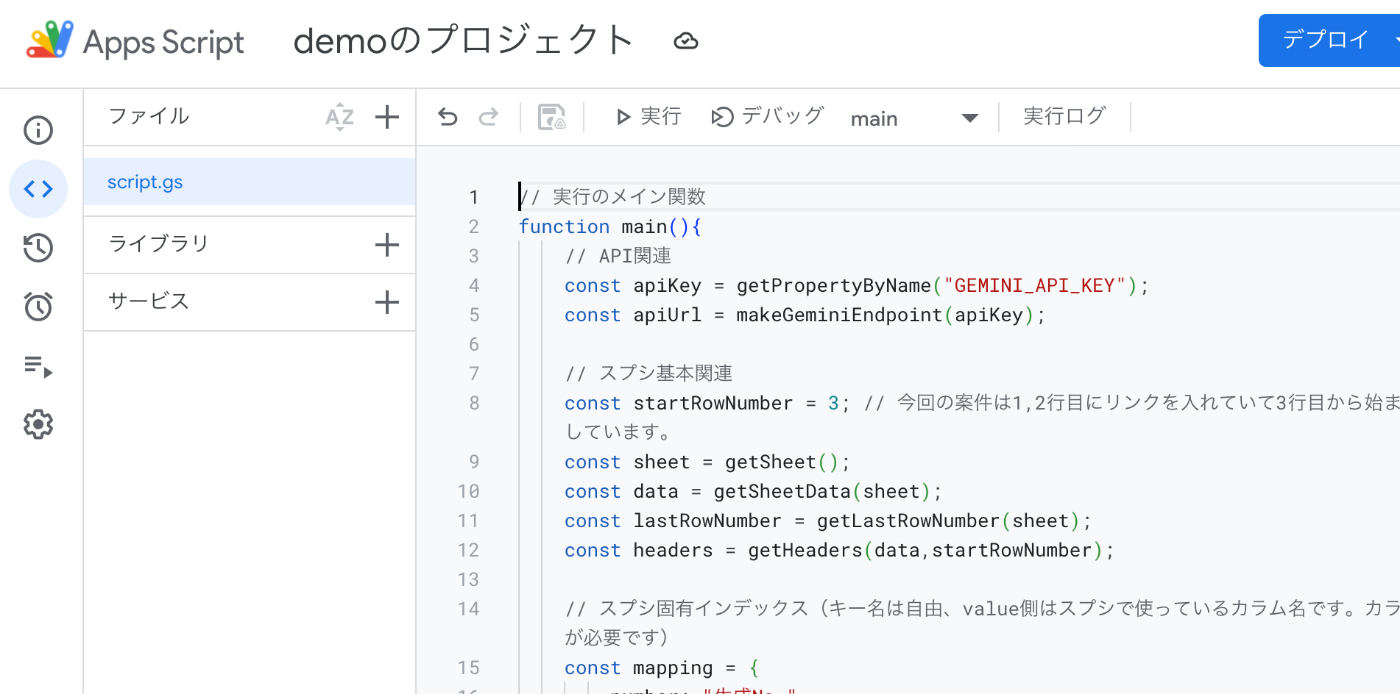The height and width of the screenshot is (694, 1400).
Task: Click the // スプシ基本関連 comment
Action: click(649, 374)
